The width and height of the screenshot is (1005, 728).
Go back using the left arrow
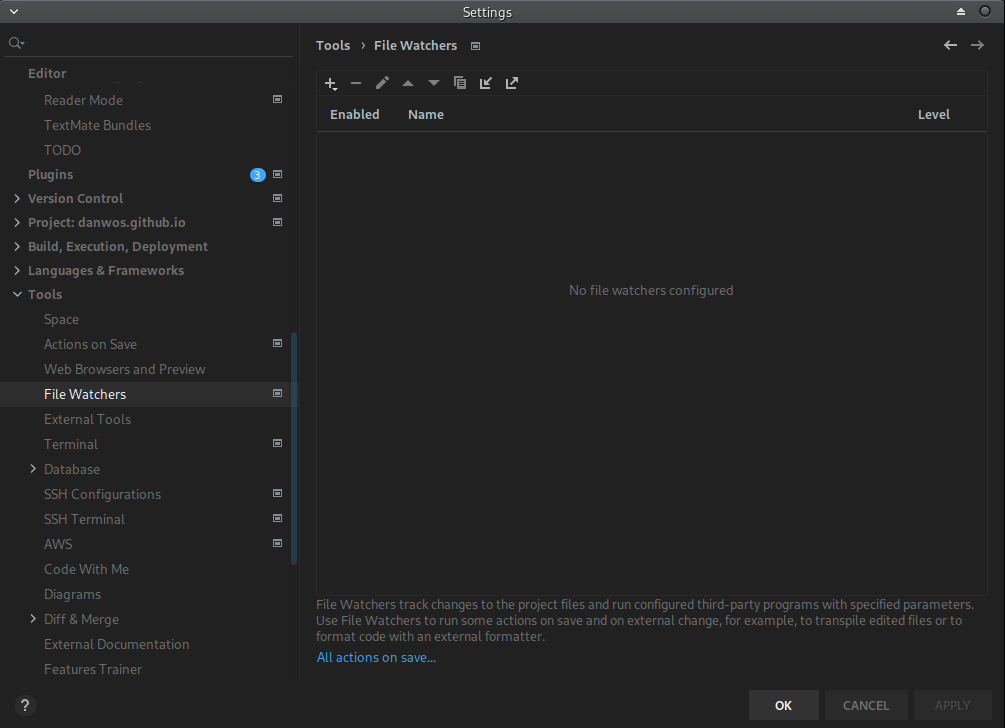tap(950, 45)
